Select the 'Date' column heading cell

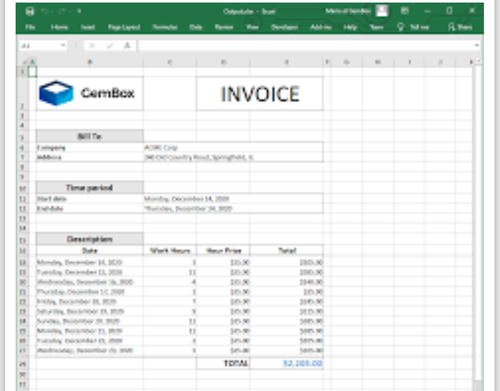pos(90,251)
